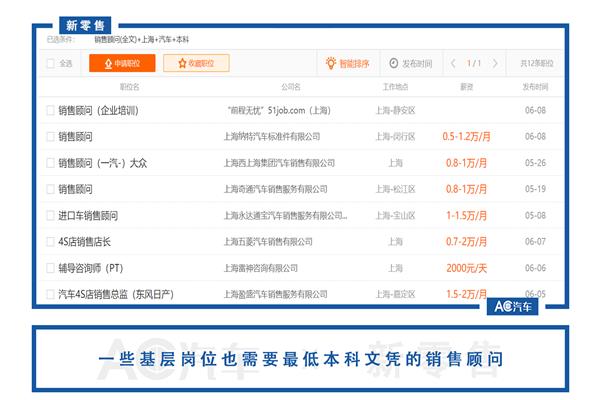The height and width of the screenshot is (400, 600).
Task: Open company 上海永达通宝汽车销售服务有限公司
Action: click(285, 216)
